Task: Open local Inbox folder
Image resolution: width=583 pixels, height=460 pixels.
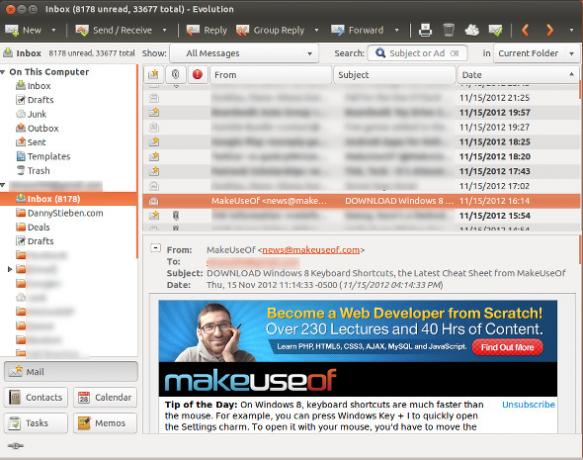Action: click(33, 86)
